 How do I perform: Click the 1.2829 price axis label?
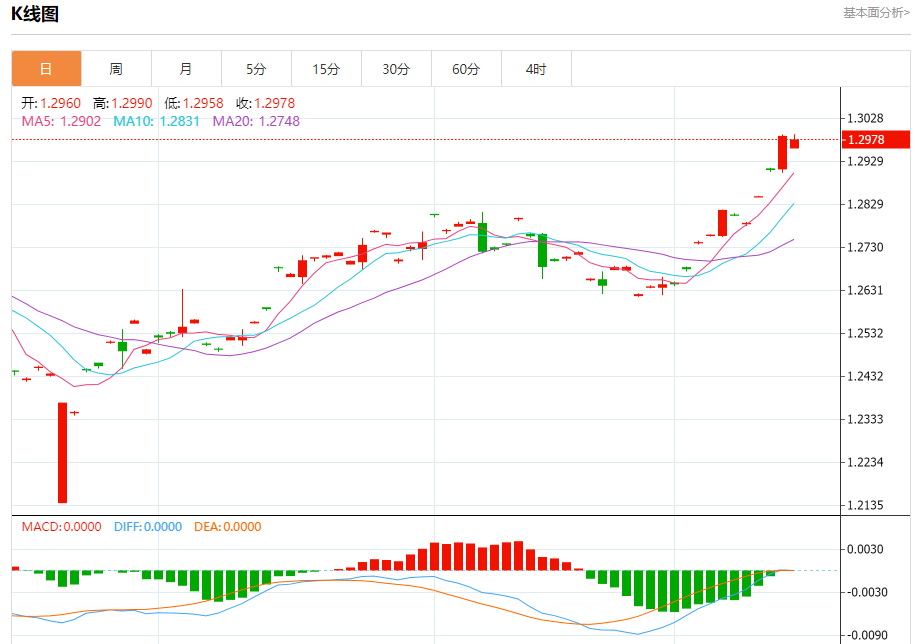(x=865, y=204)
